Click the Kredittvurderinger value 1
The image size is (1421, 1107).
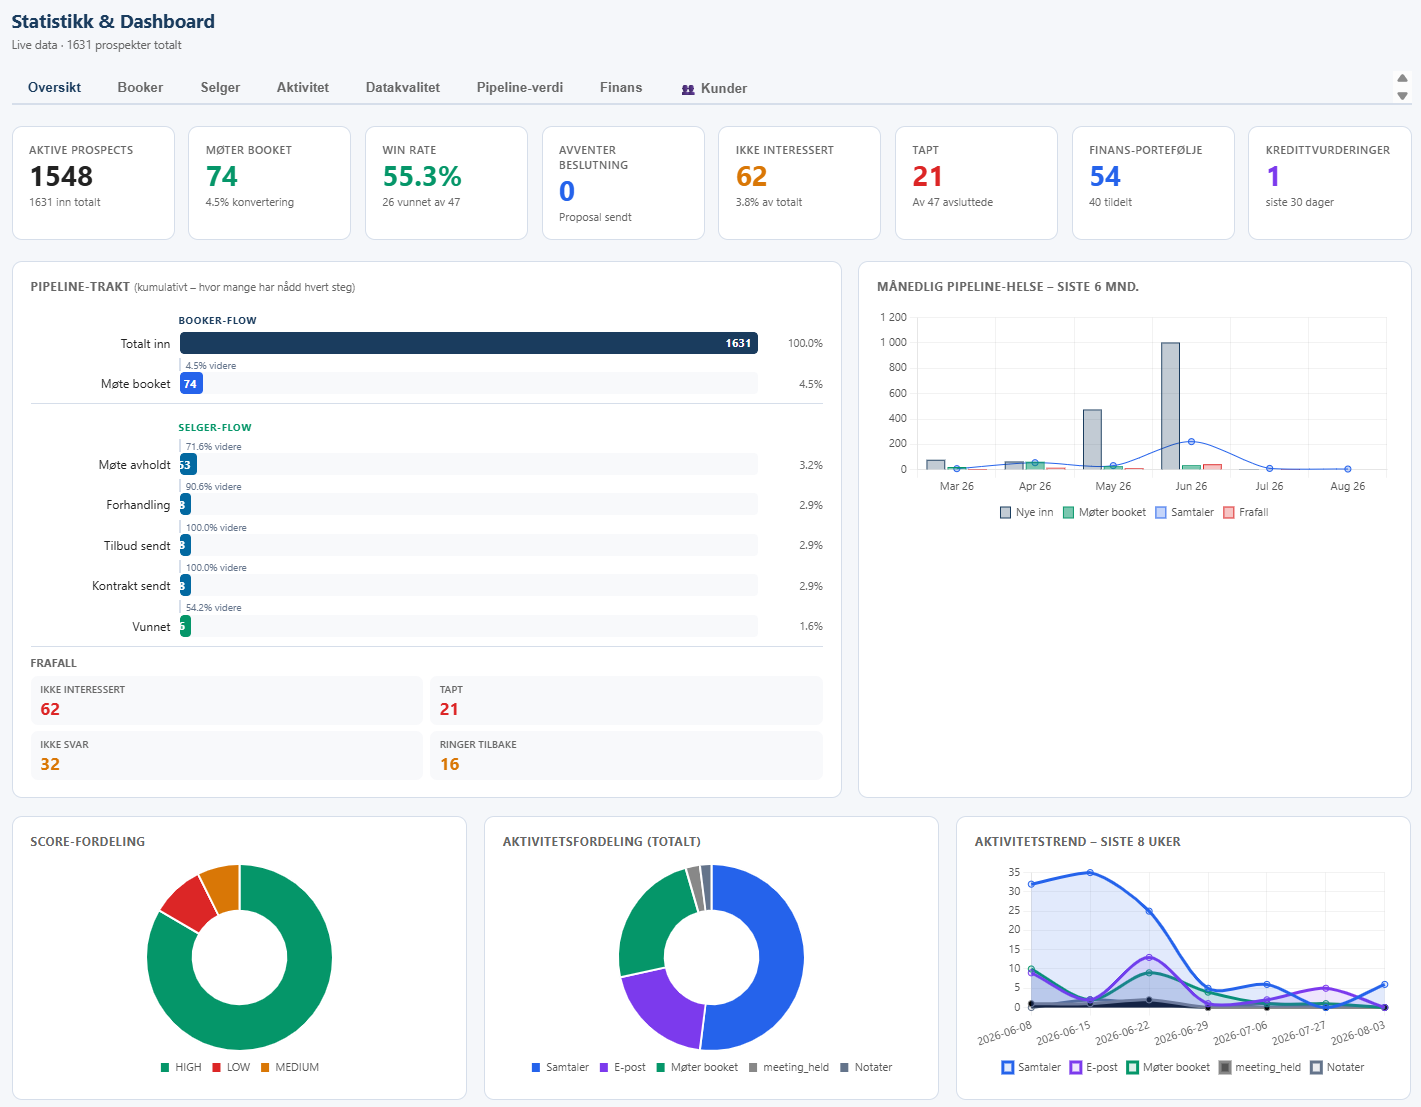click(1273, 177)
